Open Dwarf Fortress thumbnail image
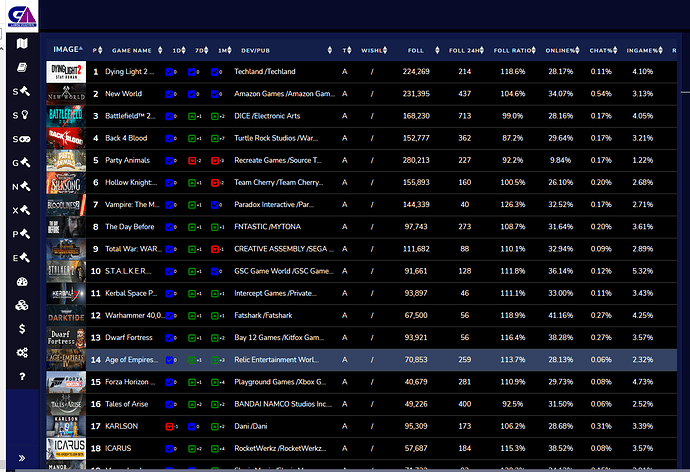 pos(66,337)
